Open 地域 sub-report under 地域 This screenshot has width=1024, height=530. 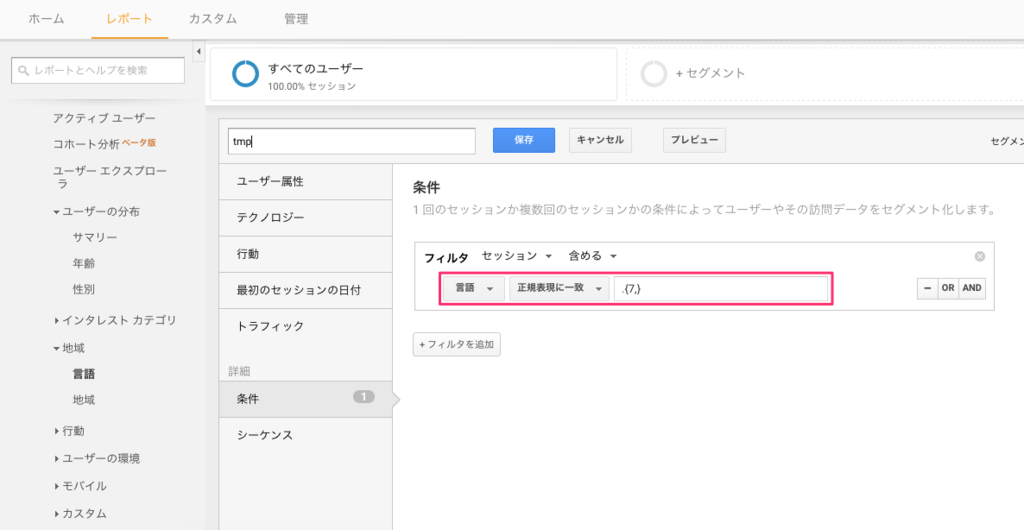(x=84, y=399)
